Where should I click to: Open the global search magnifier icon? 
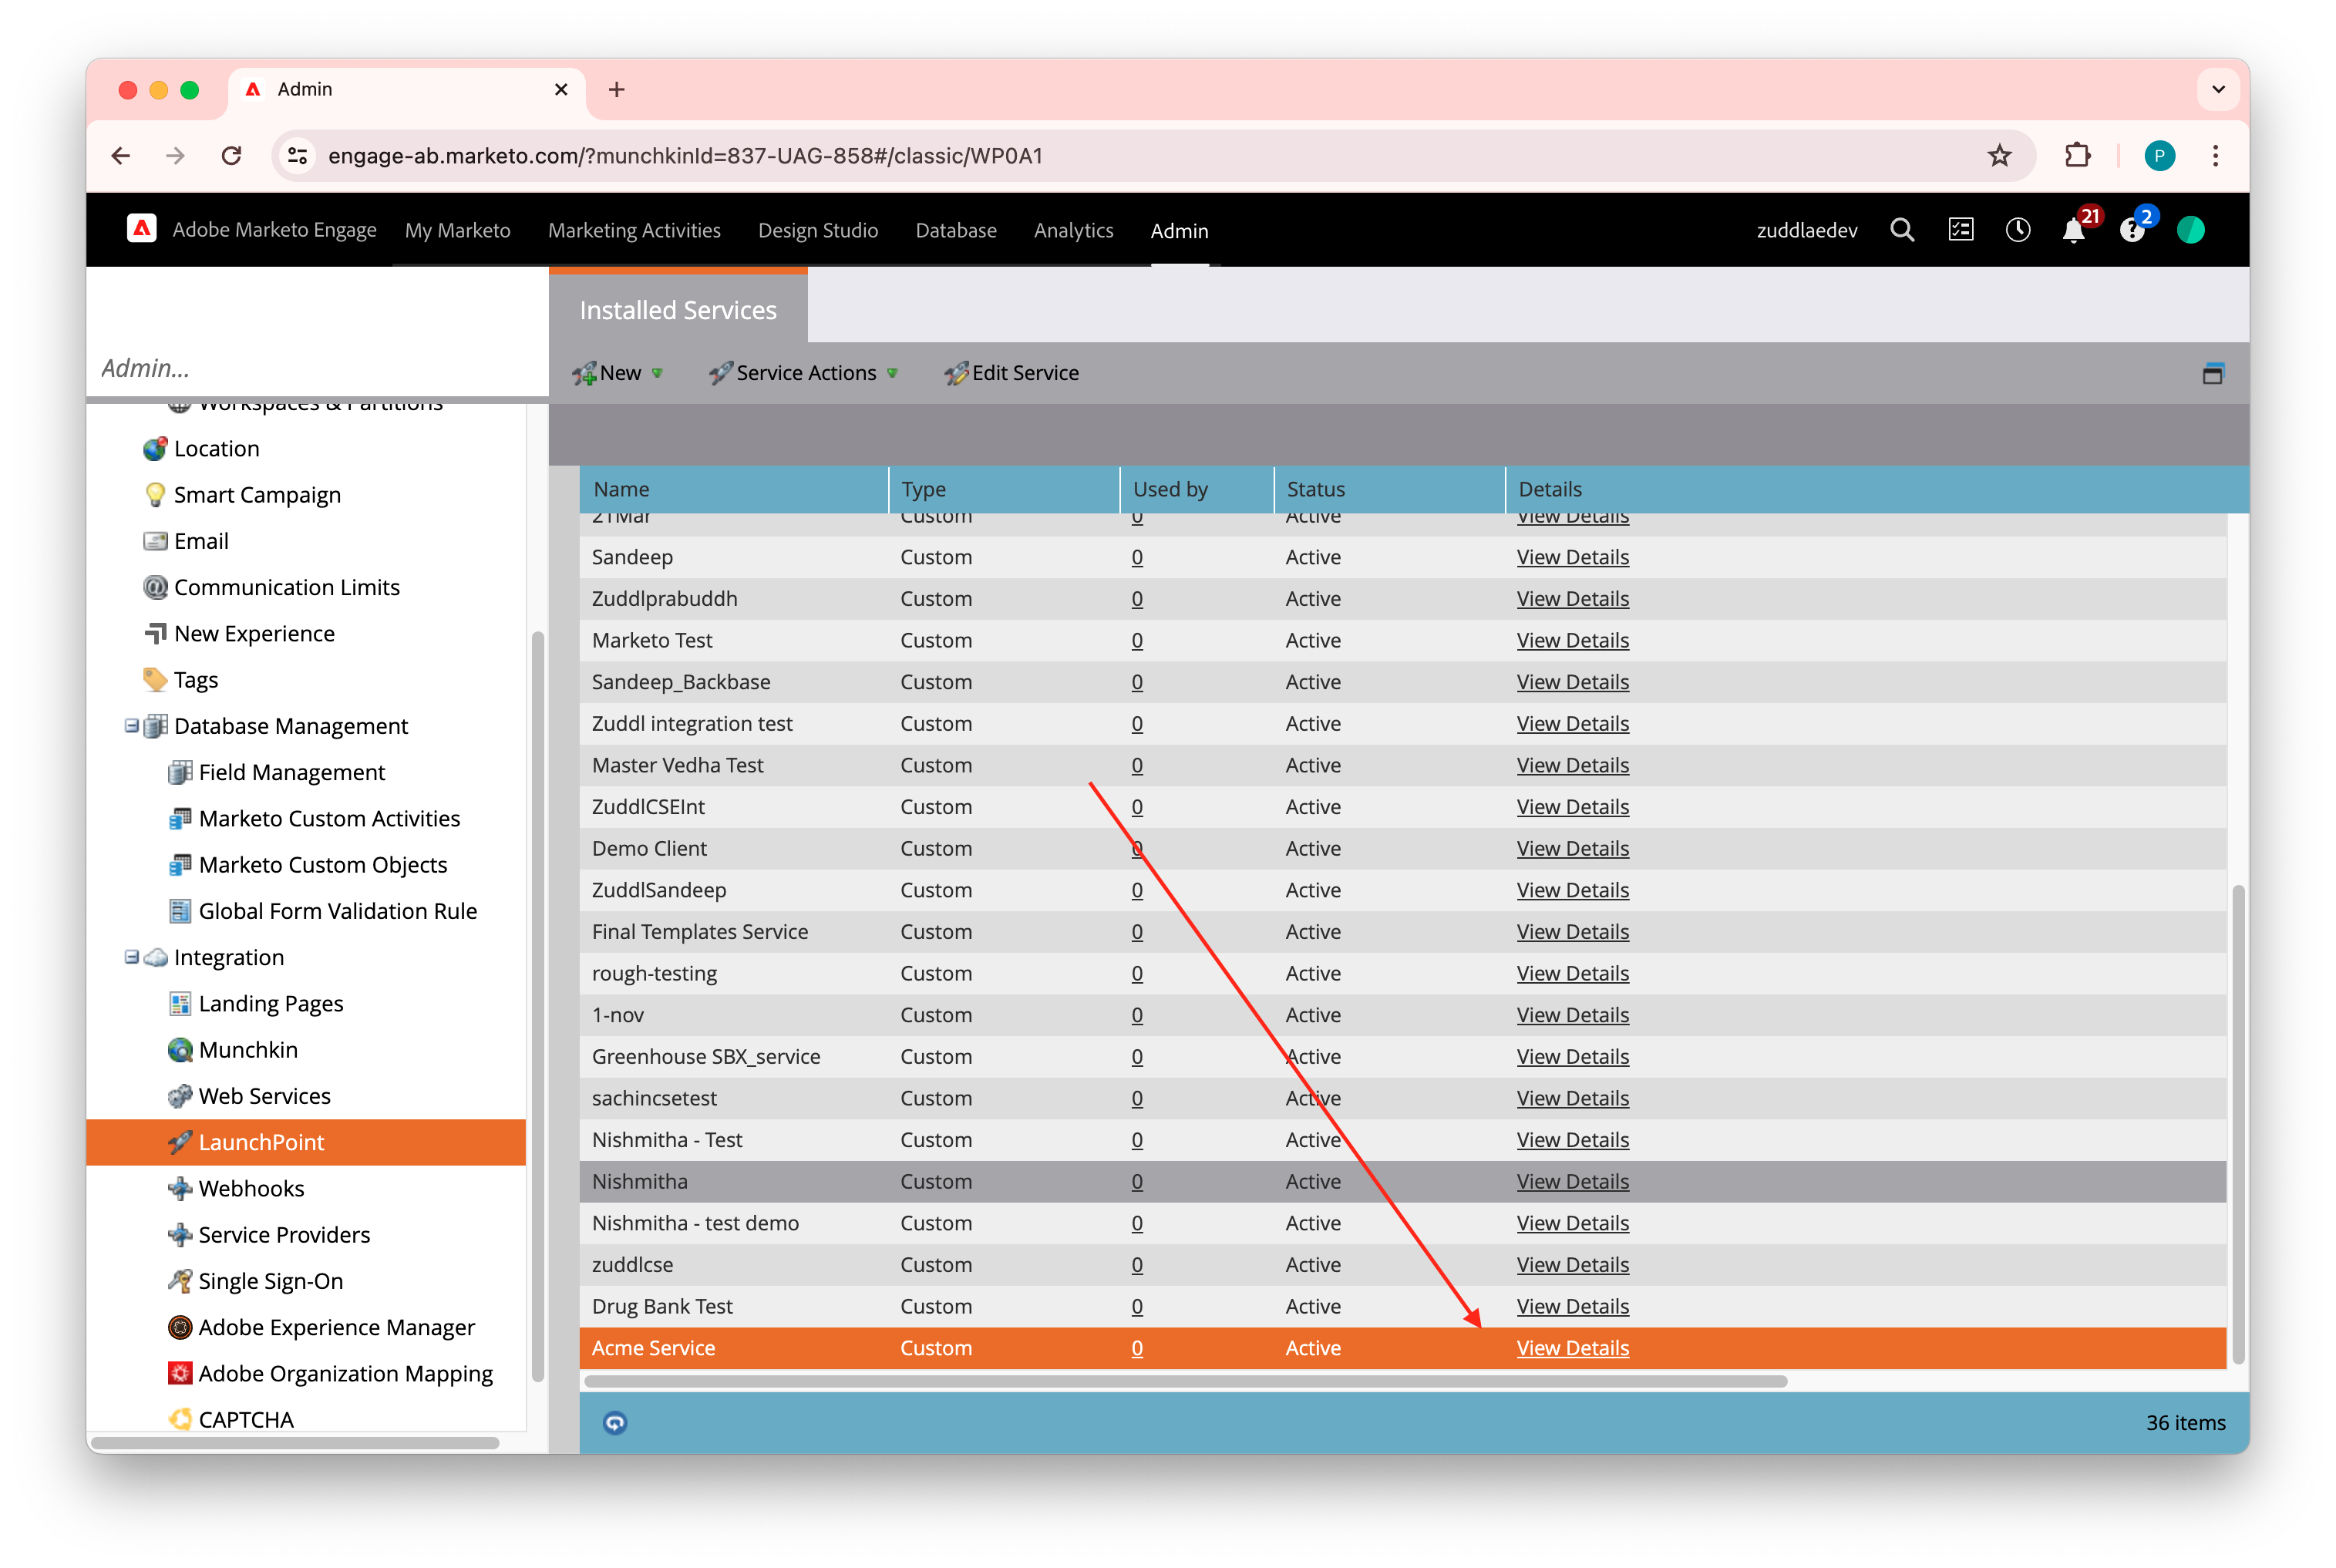1902,231
